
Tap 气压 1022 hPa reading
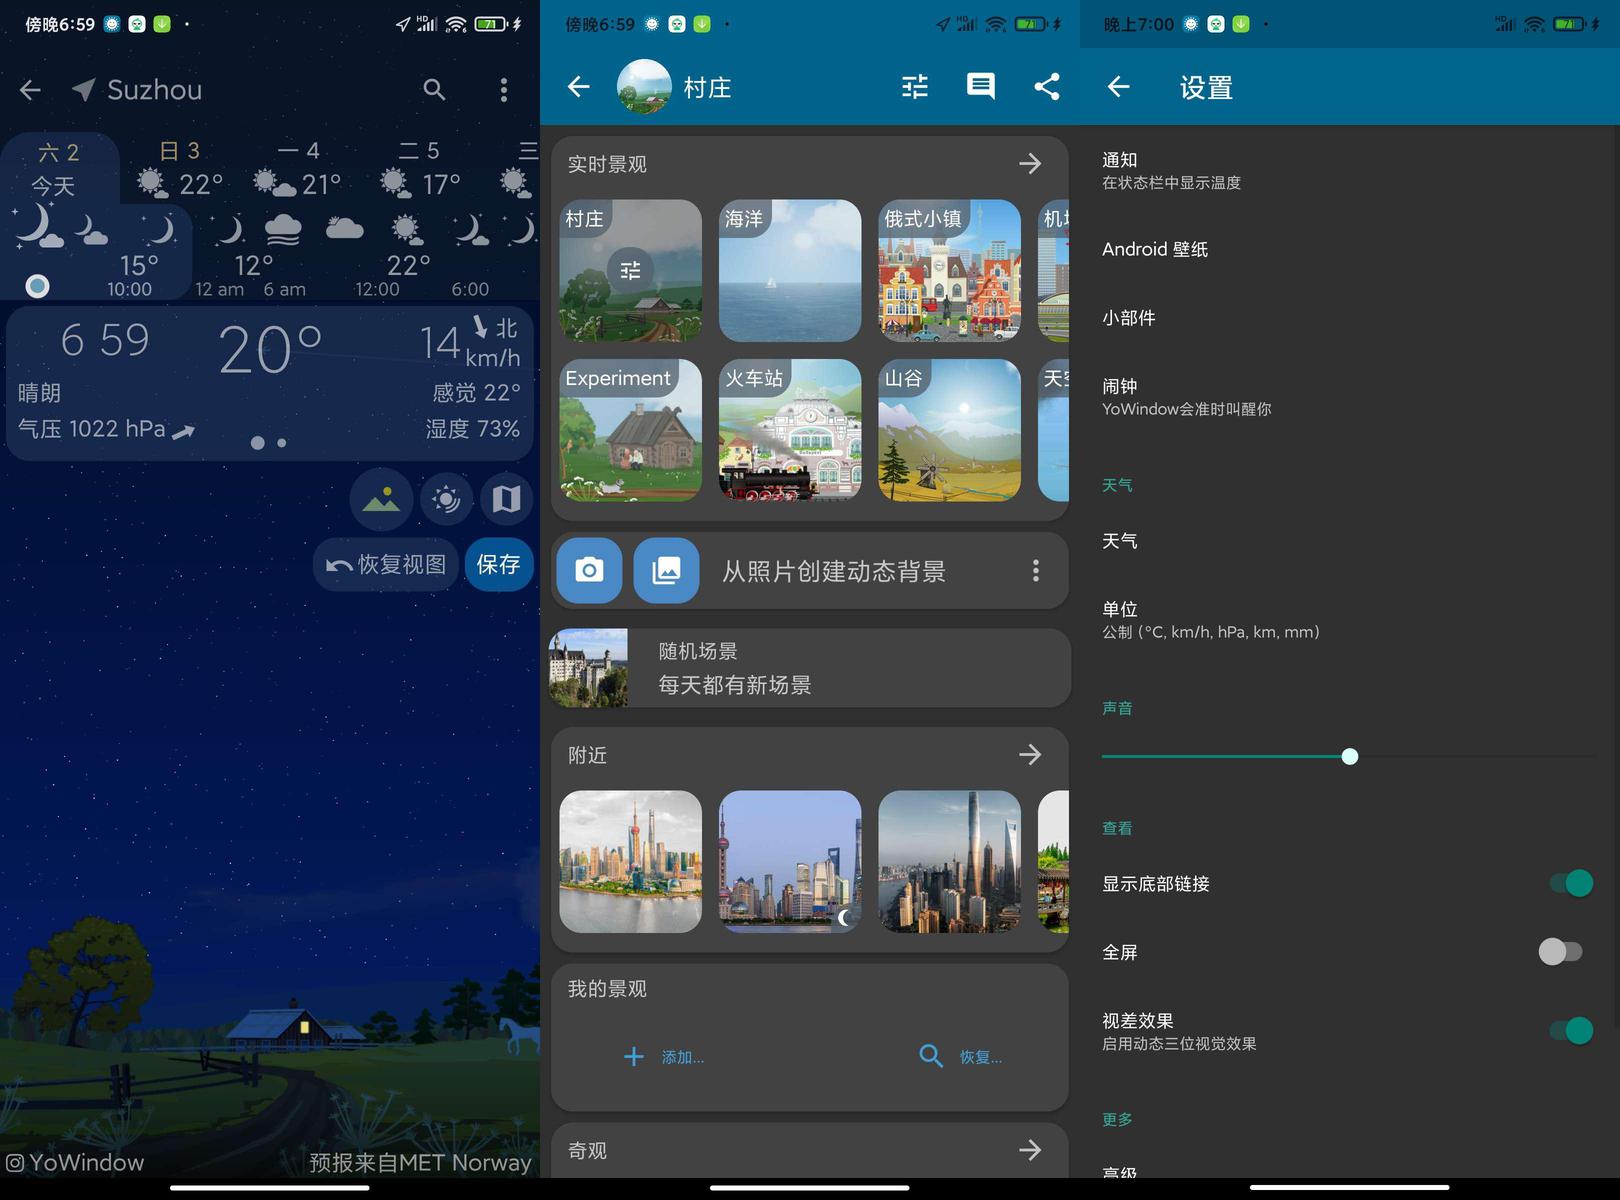click(106, 429)
